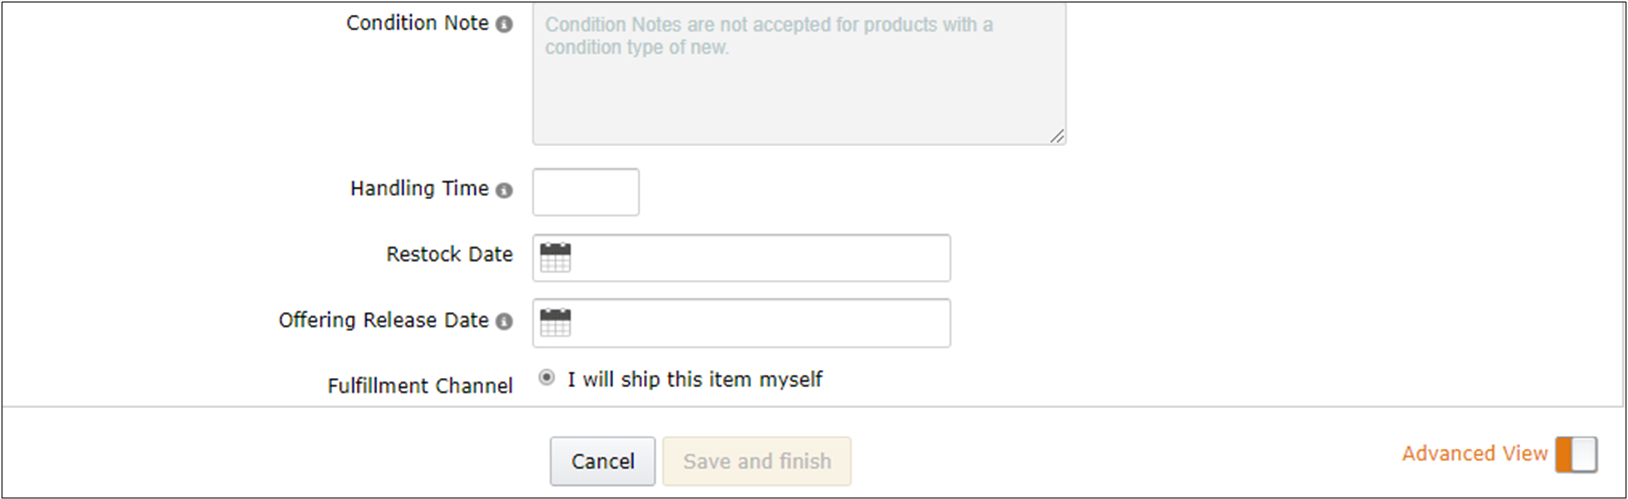Click the Cancel button
The image size is (1628, 499).
[x=602, y=461]
